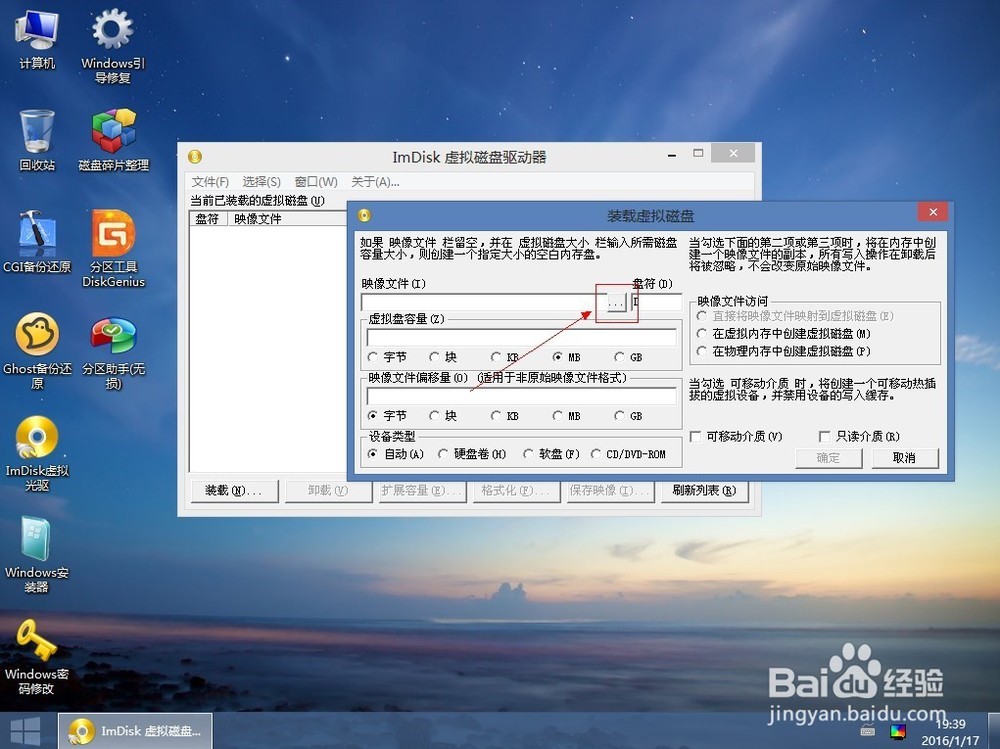Select GB unit for virtual disk size
1000x749 pixels.
click(x=620, y=357)
